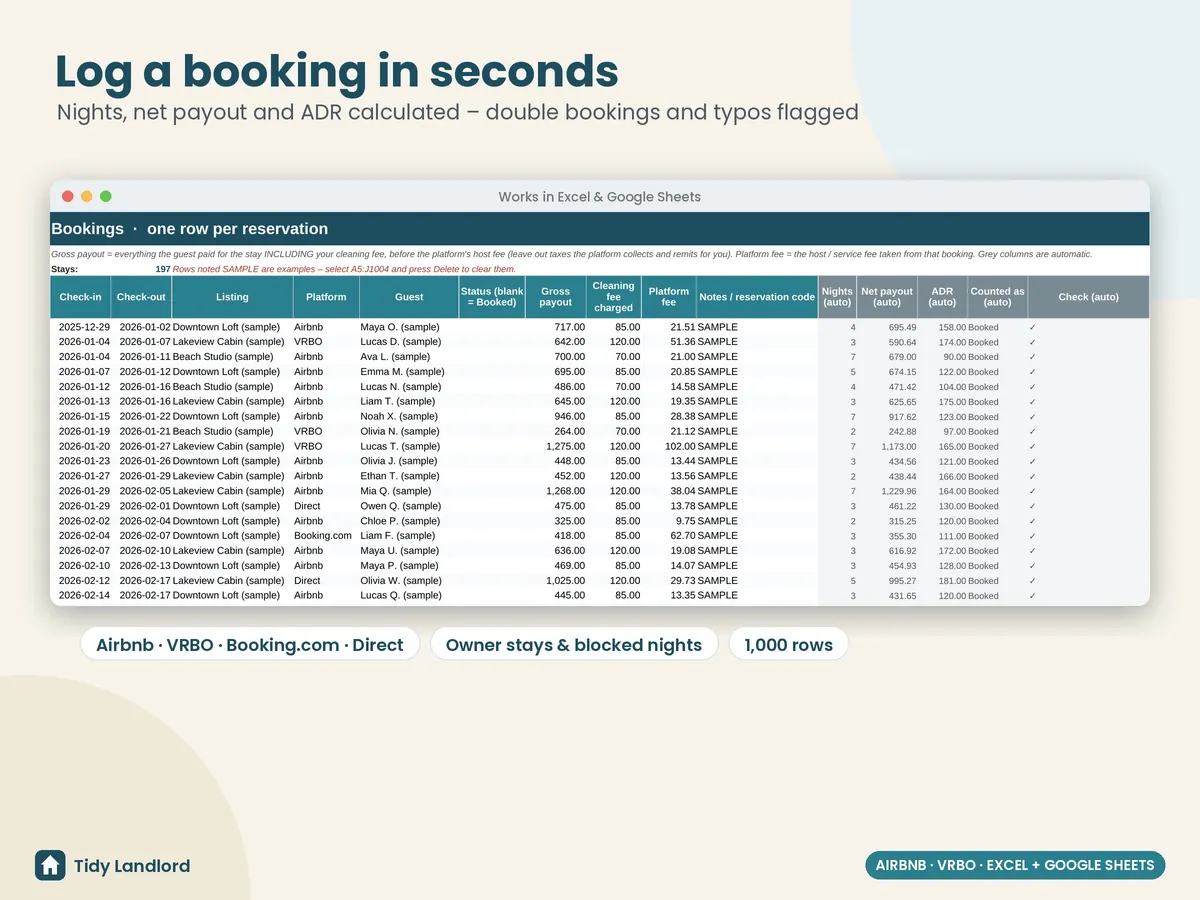Select the Platform column header
Image resolution: width=1200 pixels, height=900 pixels.
click(x=326, y=297)
